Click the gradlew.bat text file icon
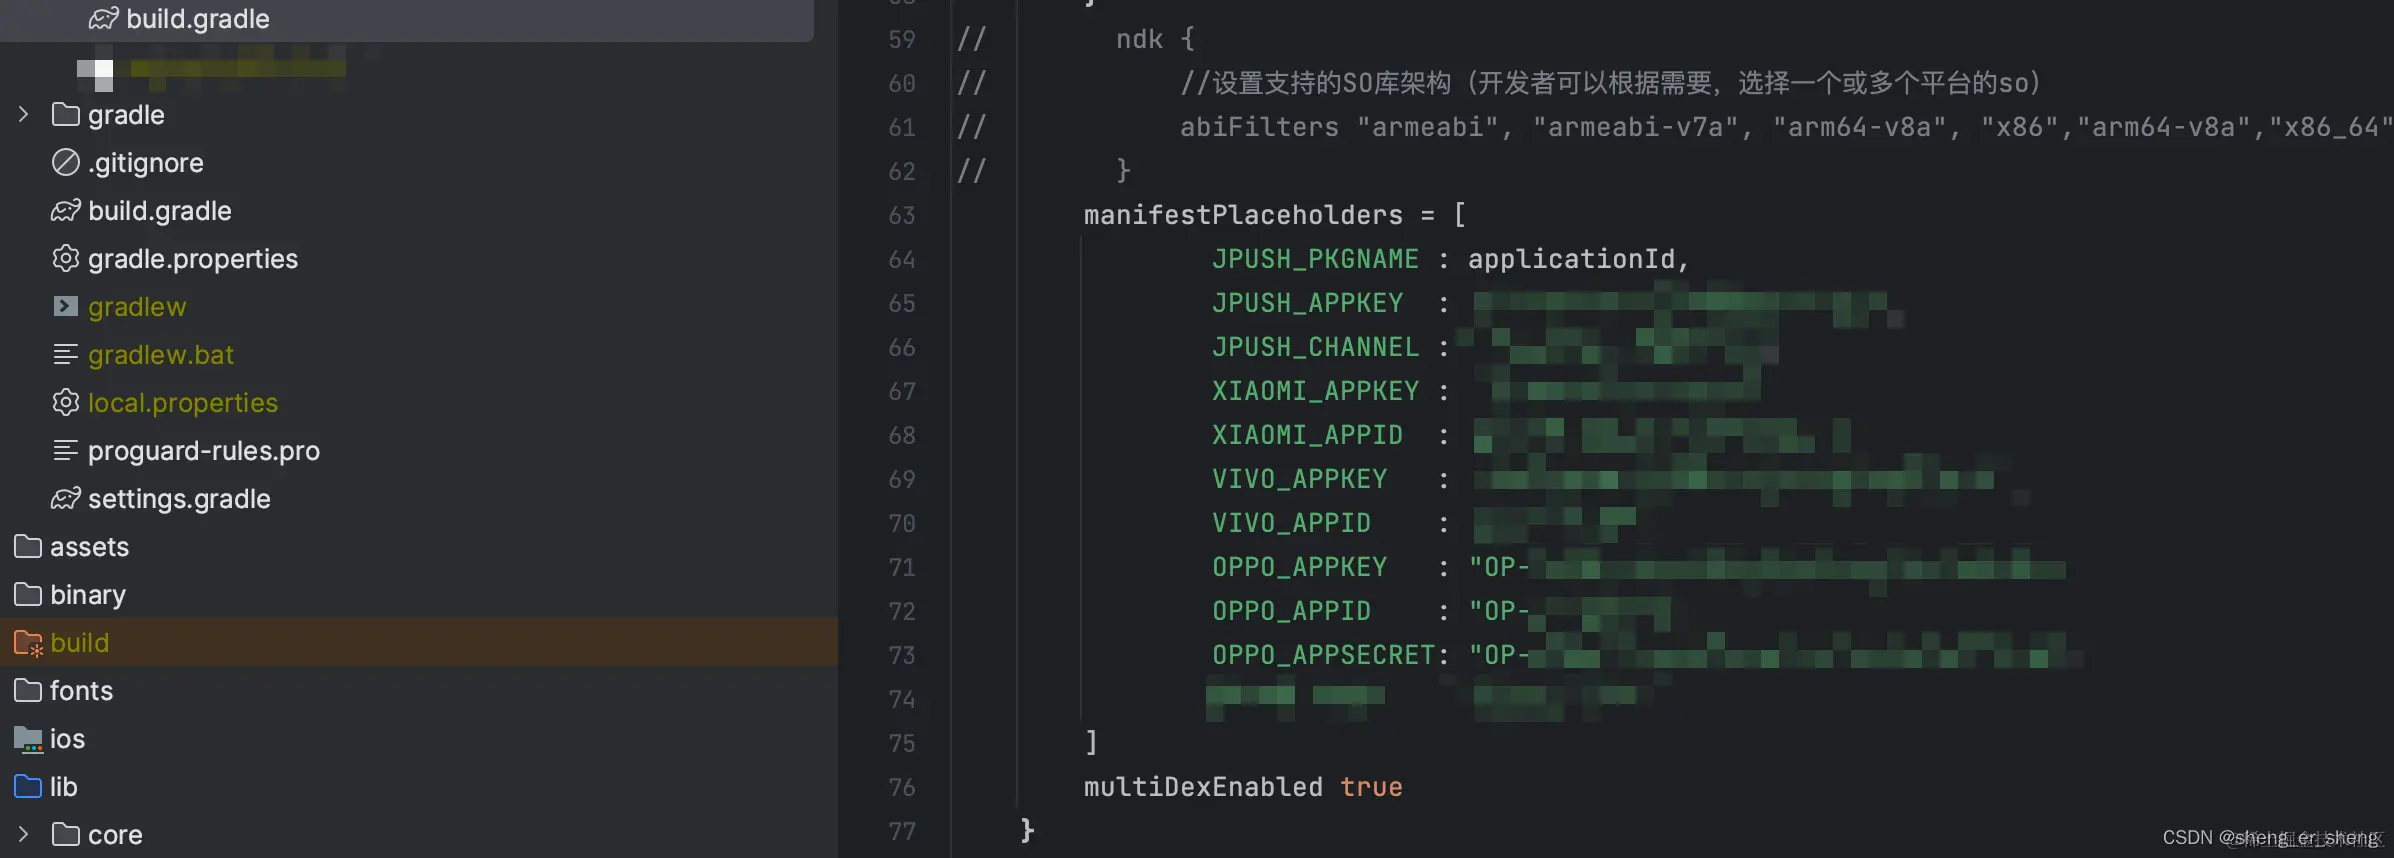This screenshot has width=2394, height=858. point(66,354)
